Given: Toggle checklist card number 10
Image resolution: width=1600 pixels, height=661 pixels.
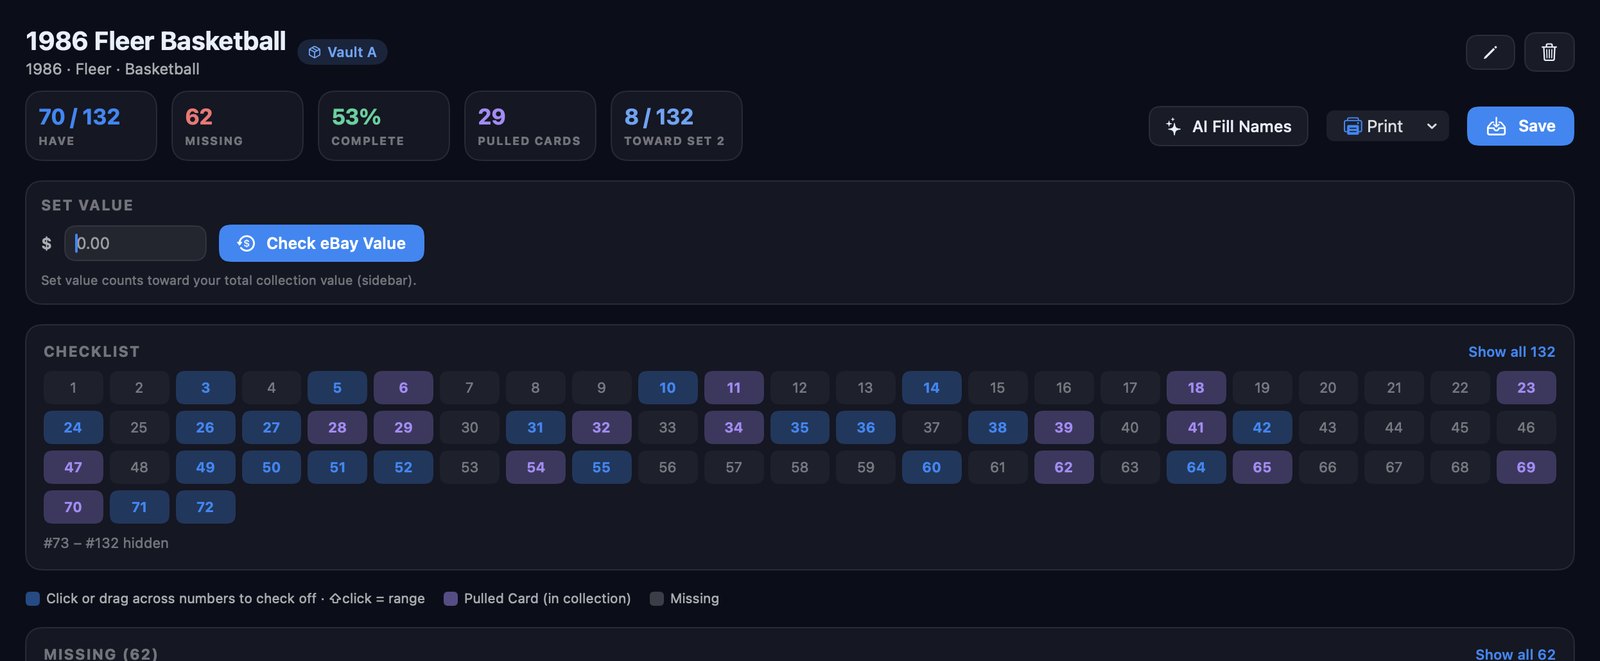Looking at the screenshot, I should click(x=667, y=387).
